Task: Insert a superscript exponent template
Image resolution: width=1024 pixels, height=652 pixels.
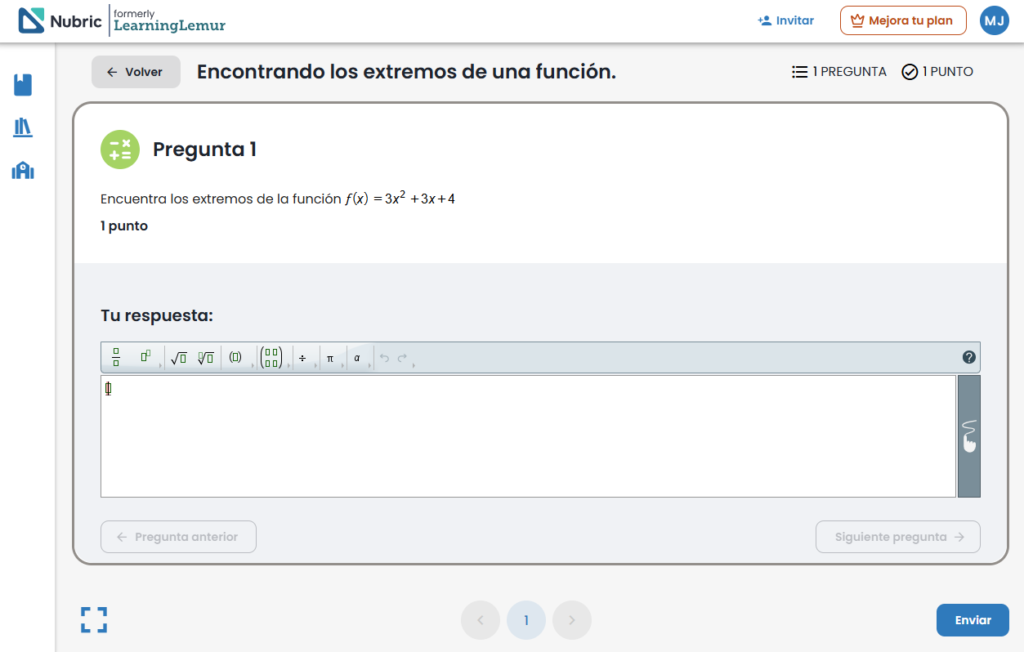Action: pyautogui.click(x=145, y=357)
